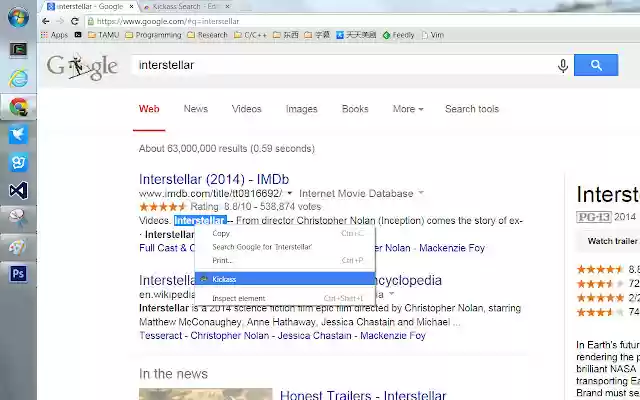Screen dimensions: 640x400
Task: Switch to Videos results
Action: [x=247, y=109]
